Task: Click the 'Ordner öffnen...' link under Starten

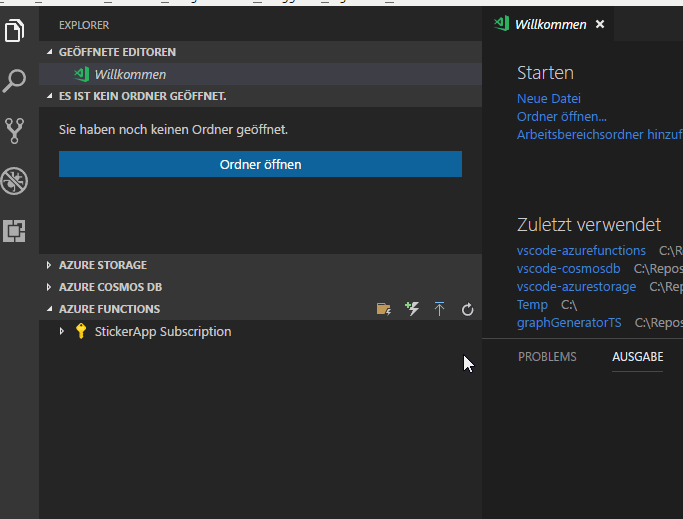Action: [x=561, y=116]
